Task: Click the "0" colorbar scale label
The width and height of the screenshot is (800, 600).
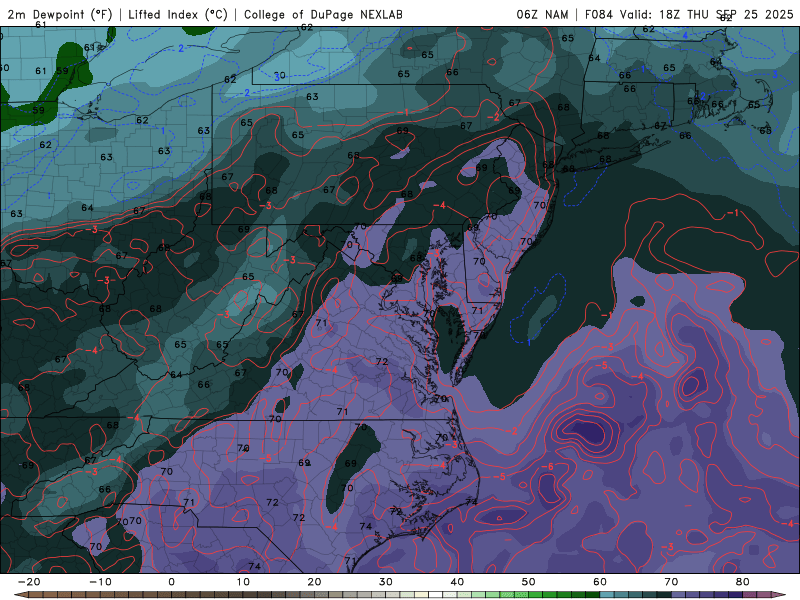Action: pos(171,582)
